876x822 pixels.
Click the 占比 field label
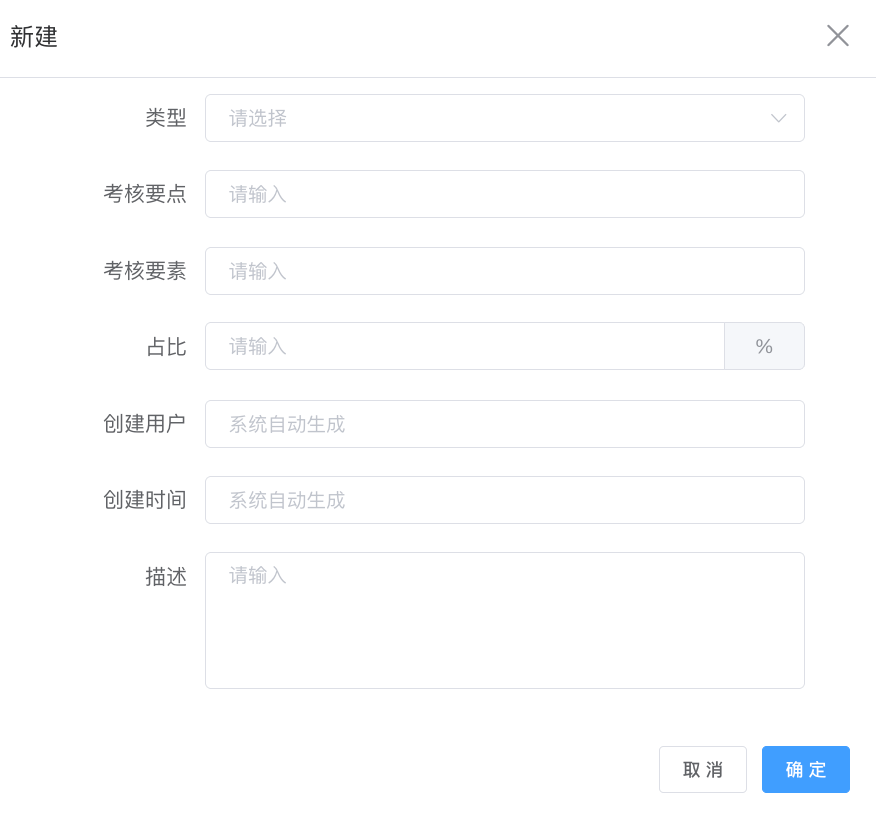(166, 347)
